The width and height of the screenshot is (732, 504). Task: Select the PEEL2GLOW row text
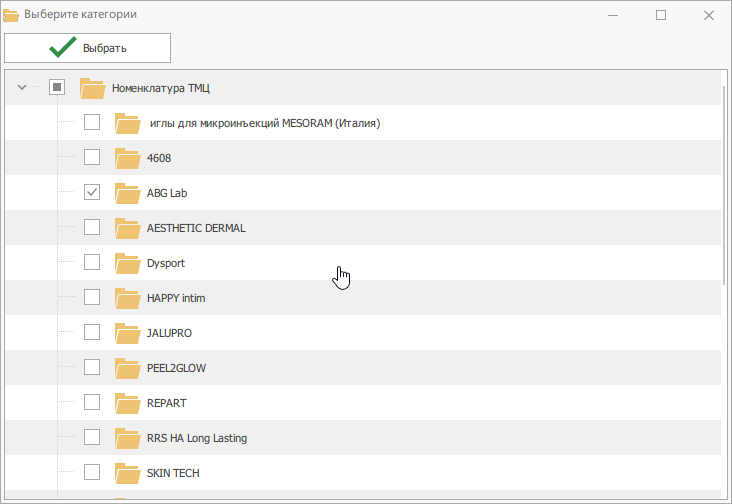point(176,368)
